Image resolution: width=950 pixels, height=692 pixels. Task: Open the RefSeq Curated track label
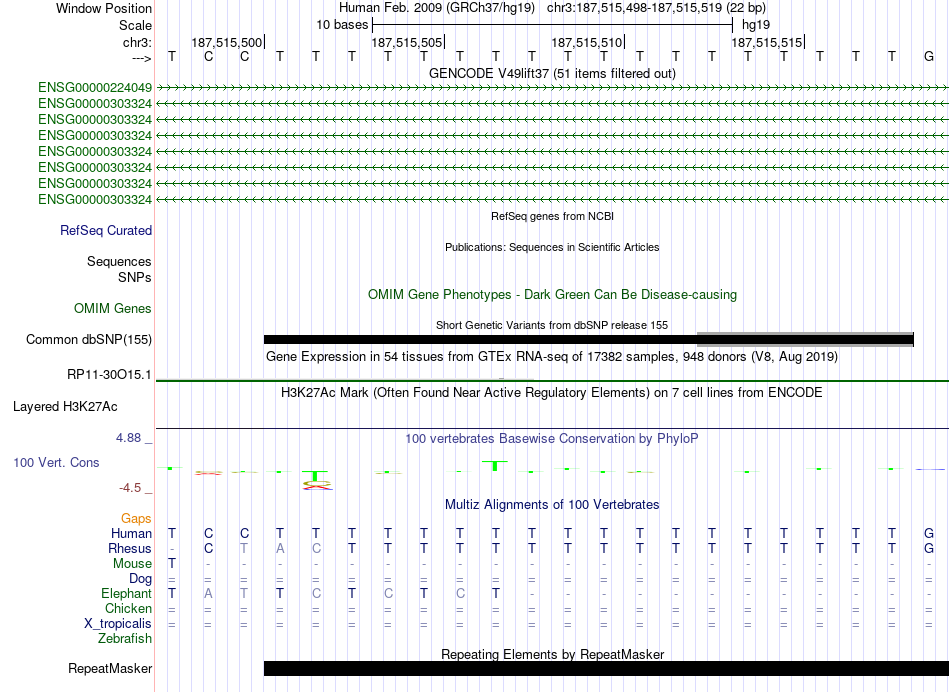pyautogui.click(x=106, y=230)
